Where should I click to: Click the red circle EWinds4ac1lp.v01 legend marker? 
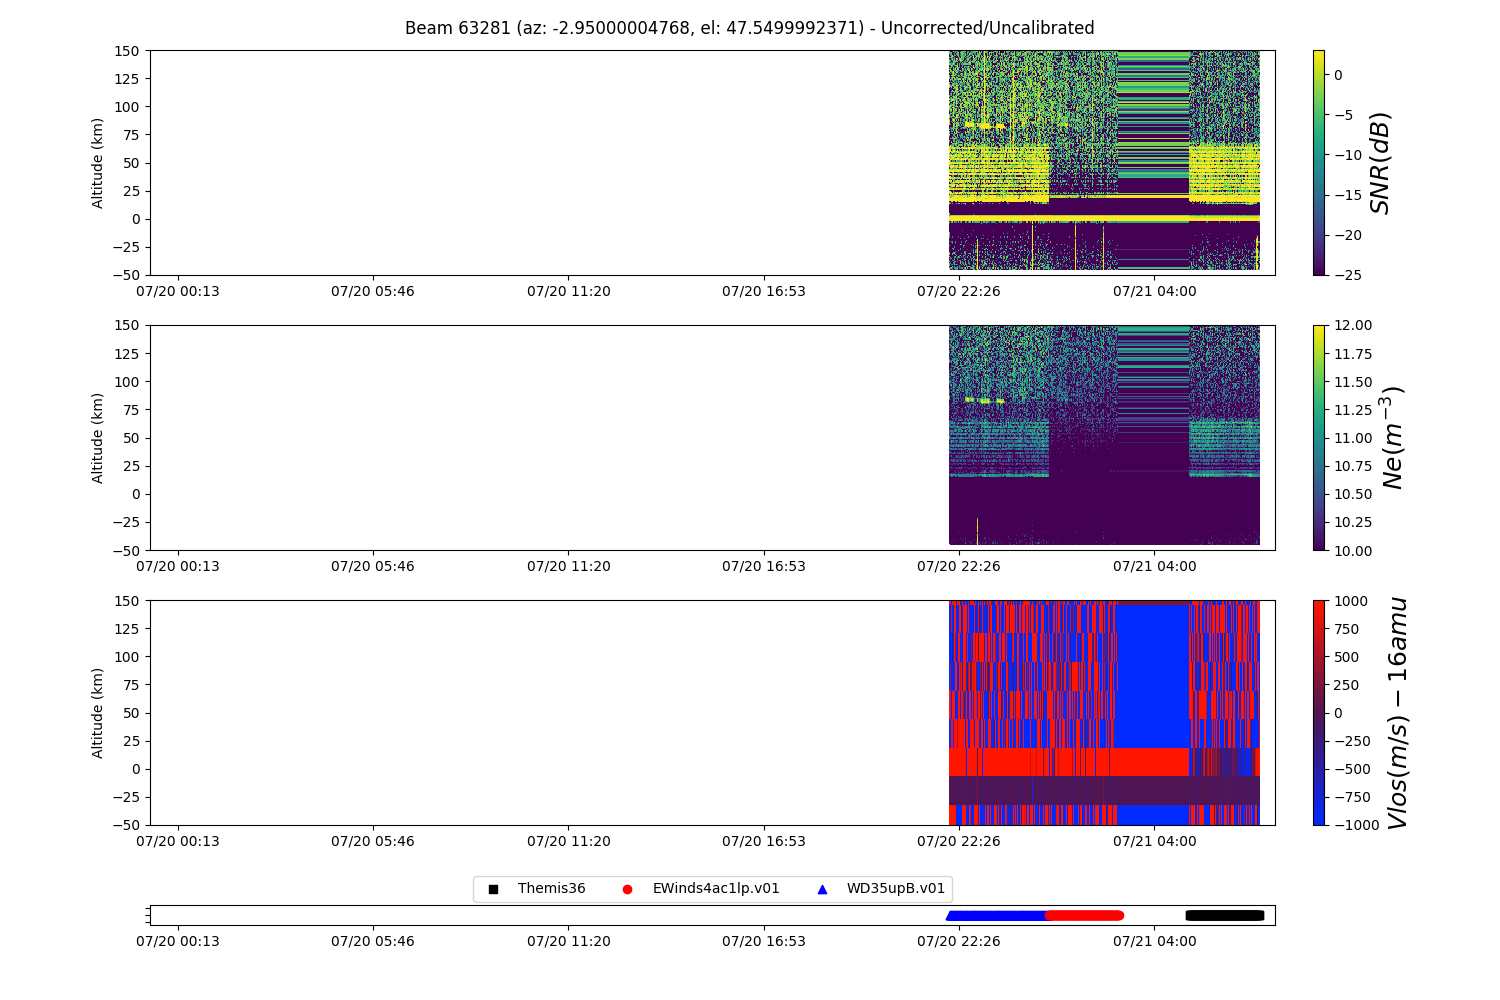(x=627, y=889)
